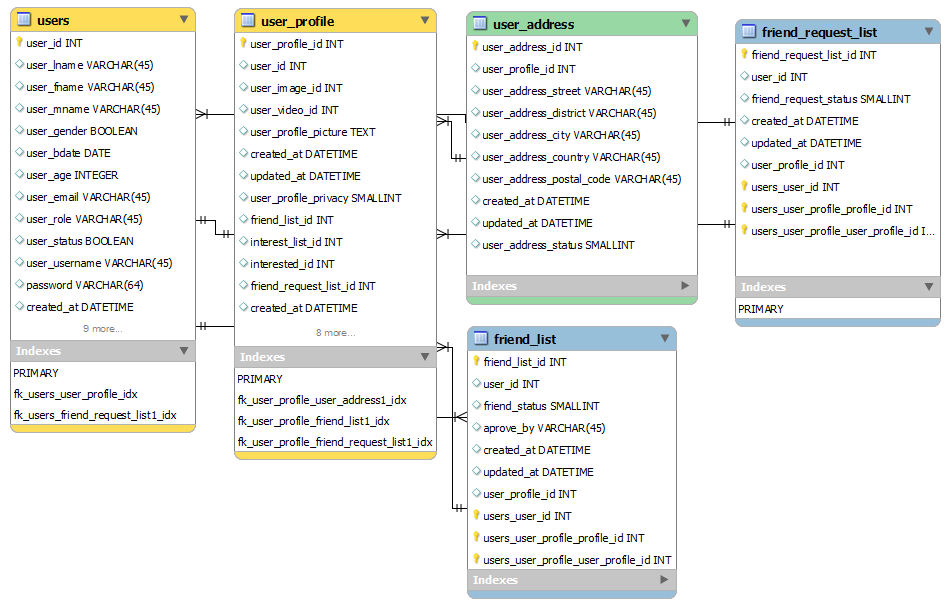Click key icon beside user_profile_id in user_profile header row
The width and height of the screenshot is (950, 611).
(x=244, y=43)
